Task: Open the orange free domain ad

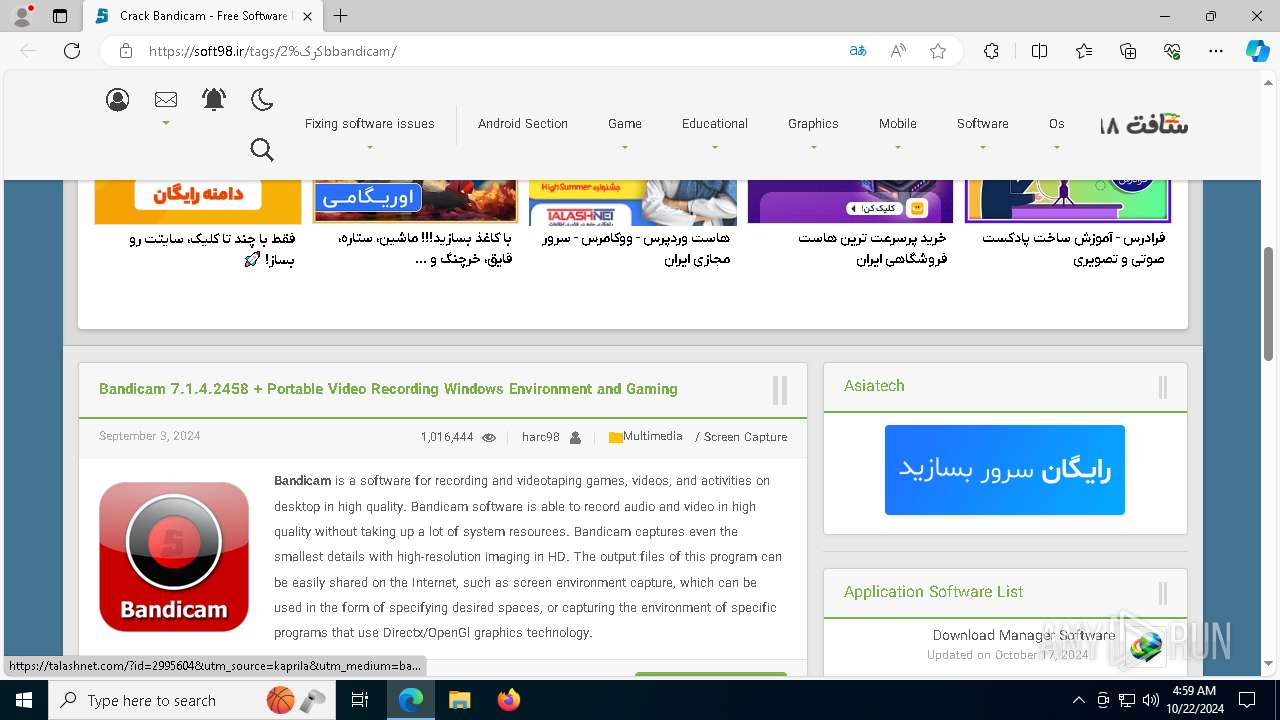Action: click(198, 203)
